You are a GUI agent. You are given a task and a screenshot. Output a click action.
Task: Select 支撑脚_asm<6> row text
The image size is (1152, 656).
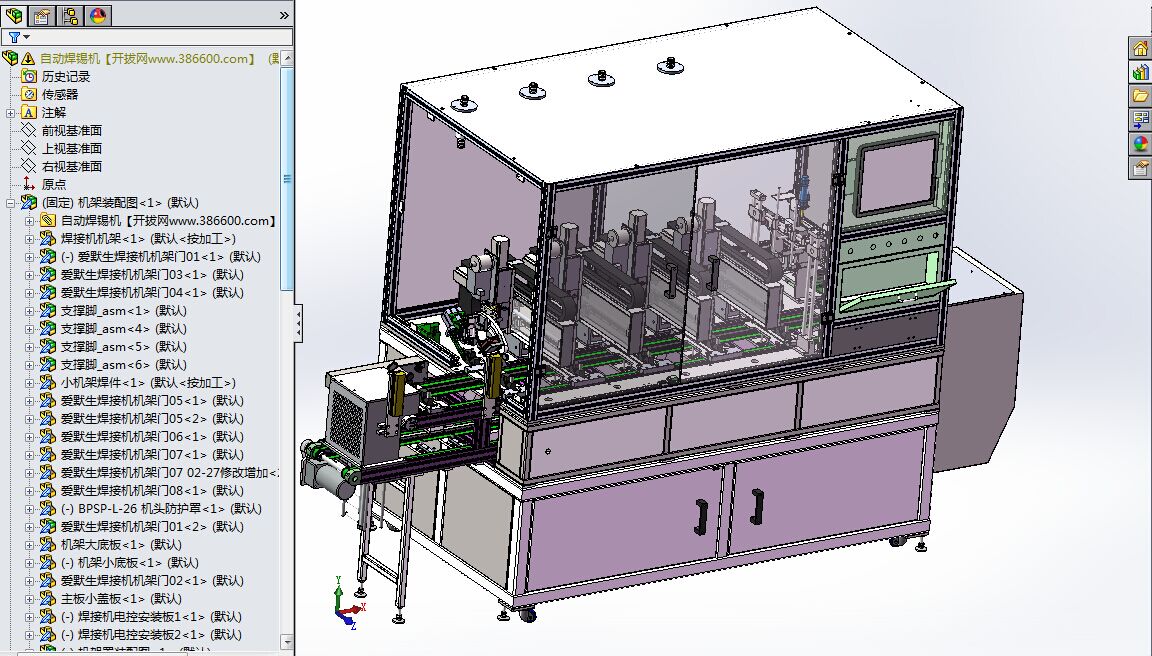point(123,364)
